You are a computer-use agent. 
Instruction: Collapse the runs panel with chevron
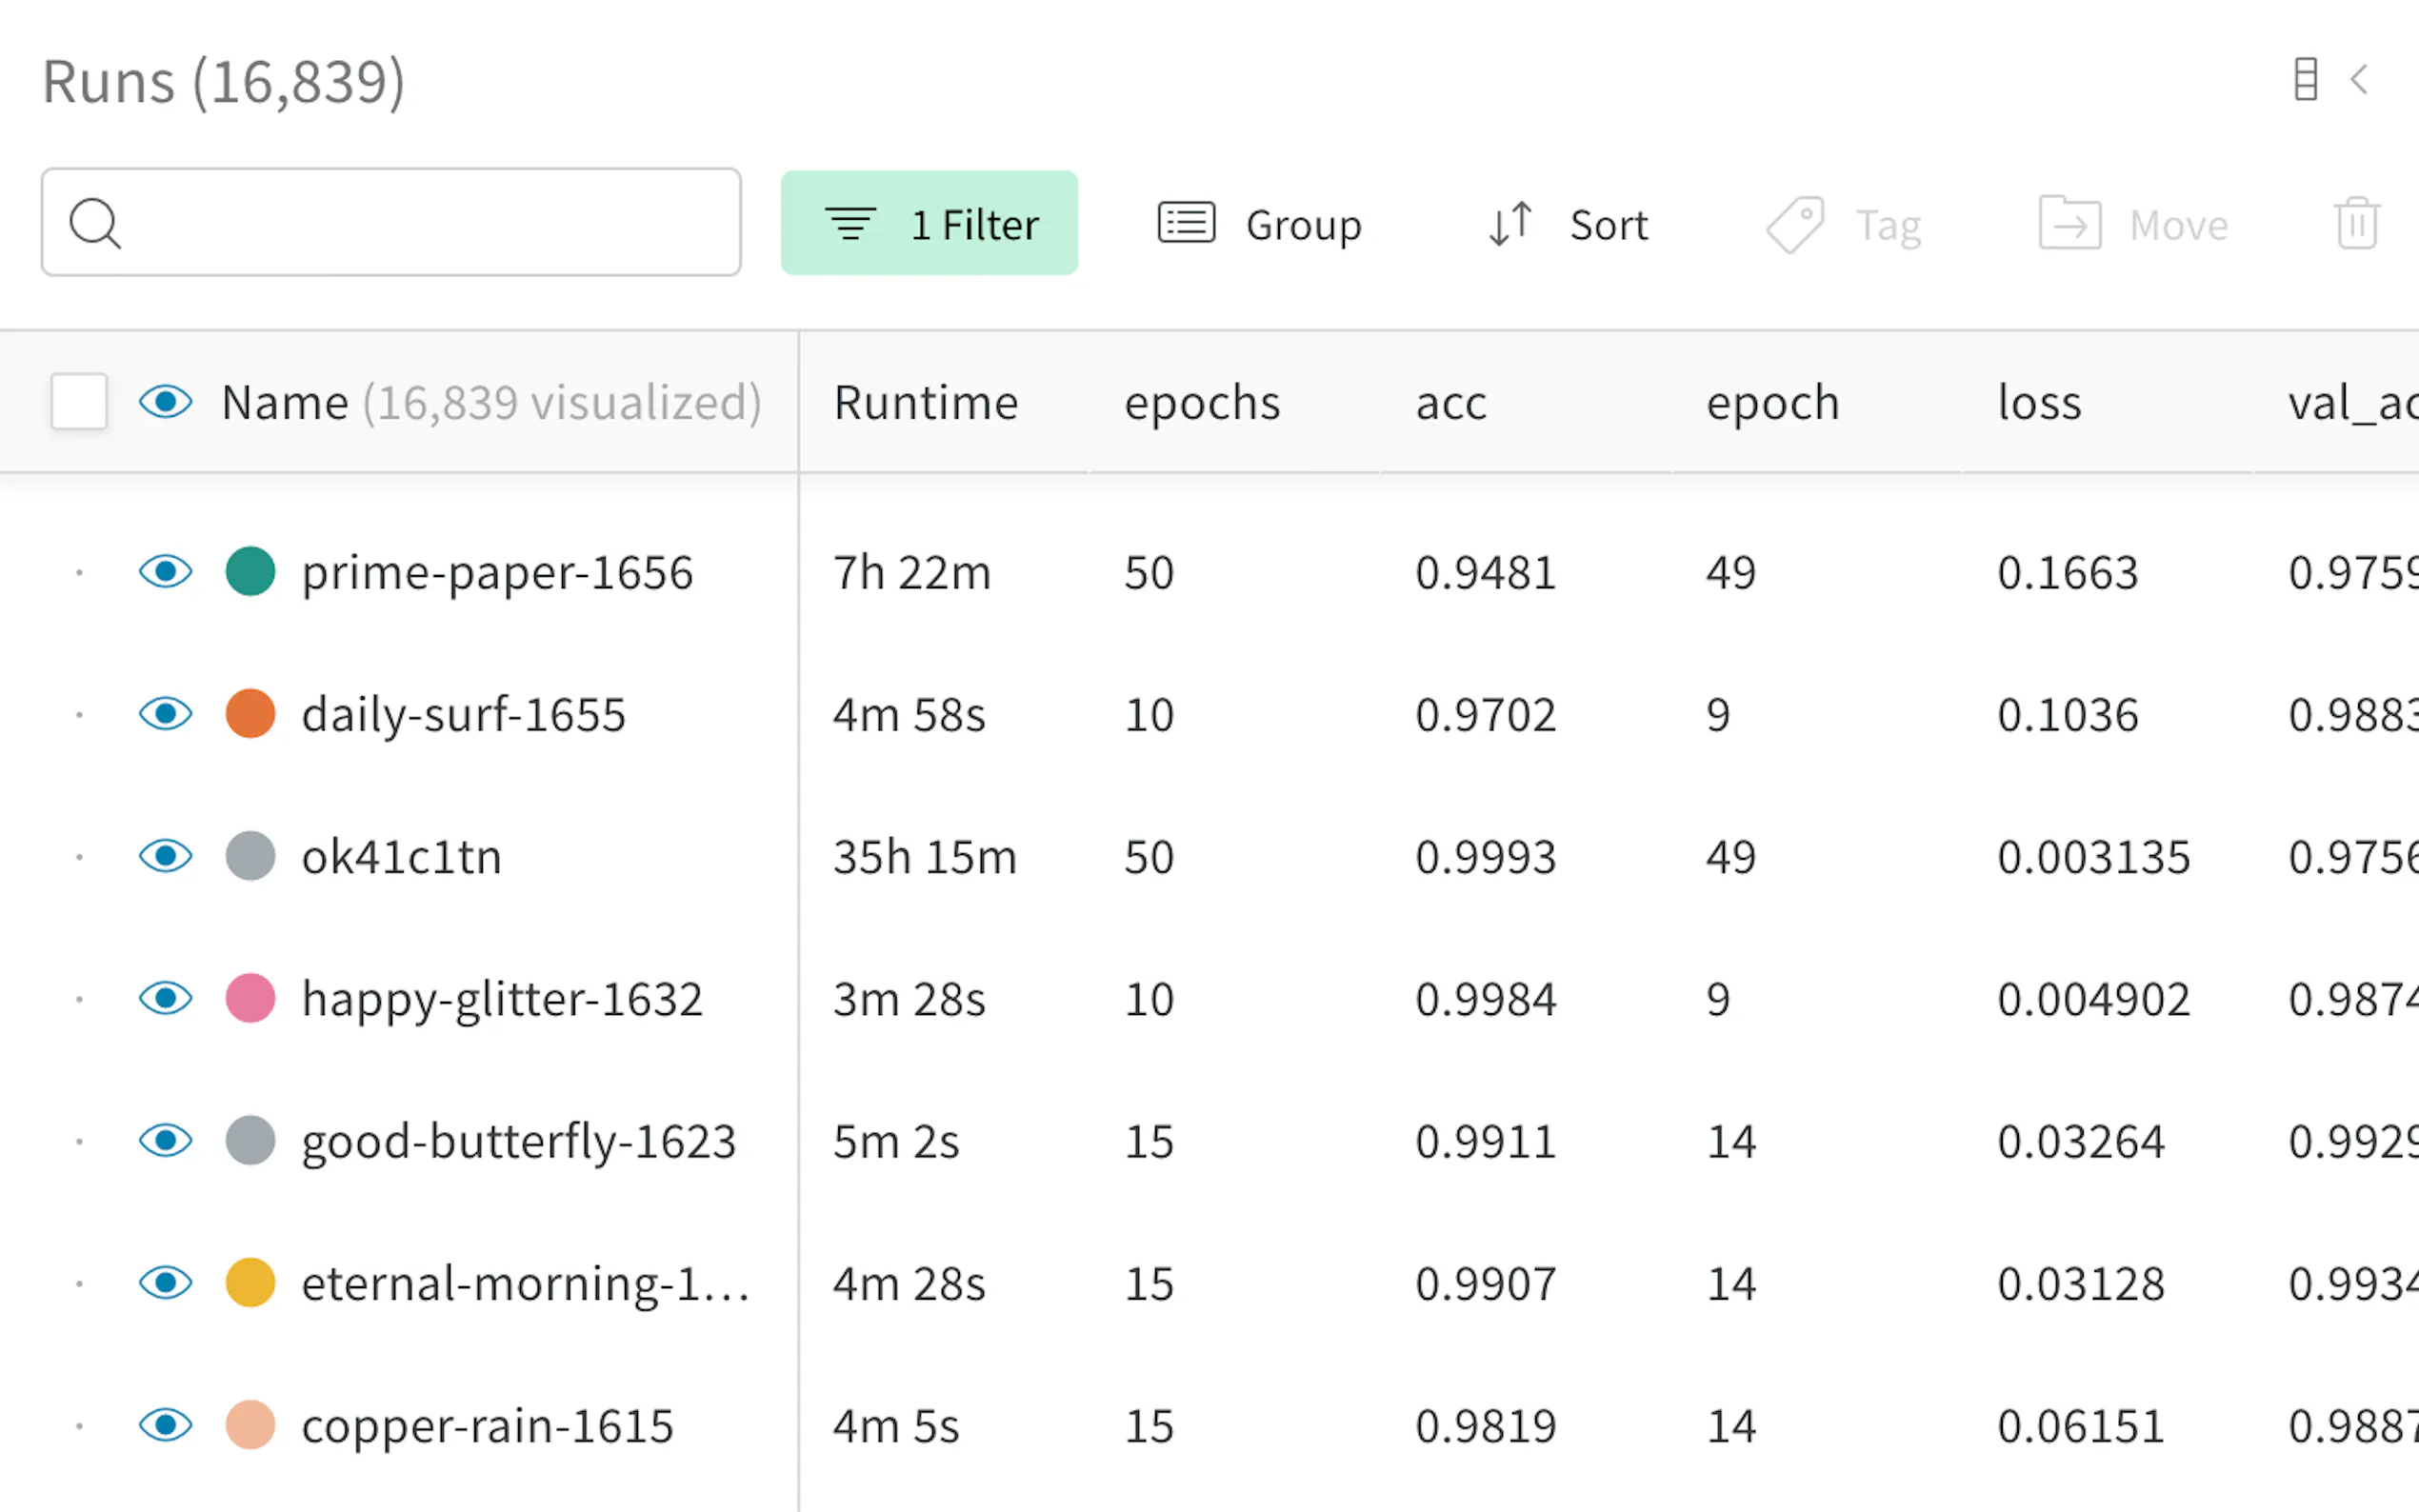point(2359,79)
